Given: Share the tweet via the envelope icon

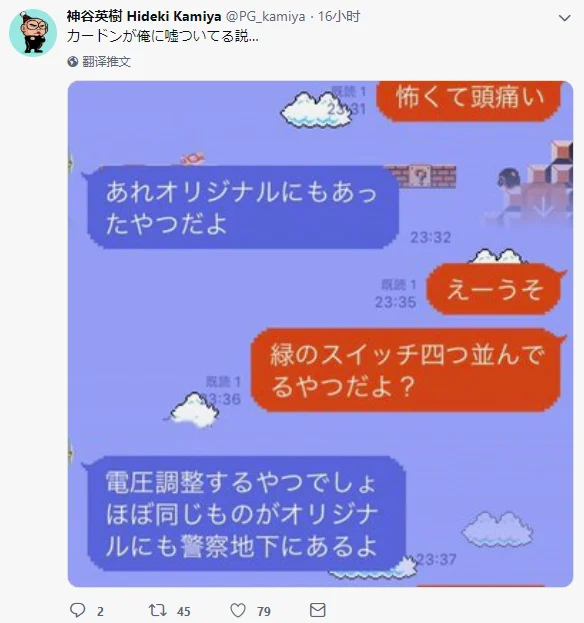Looking at the screenshot, I should (x=317, y=610).
